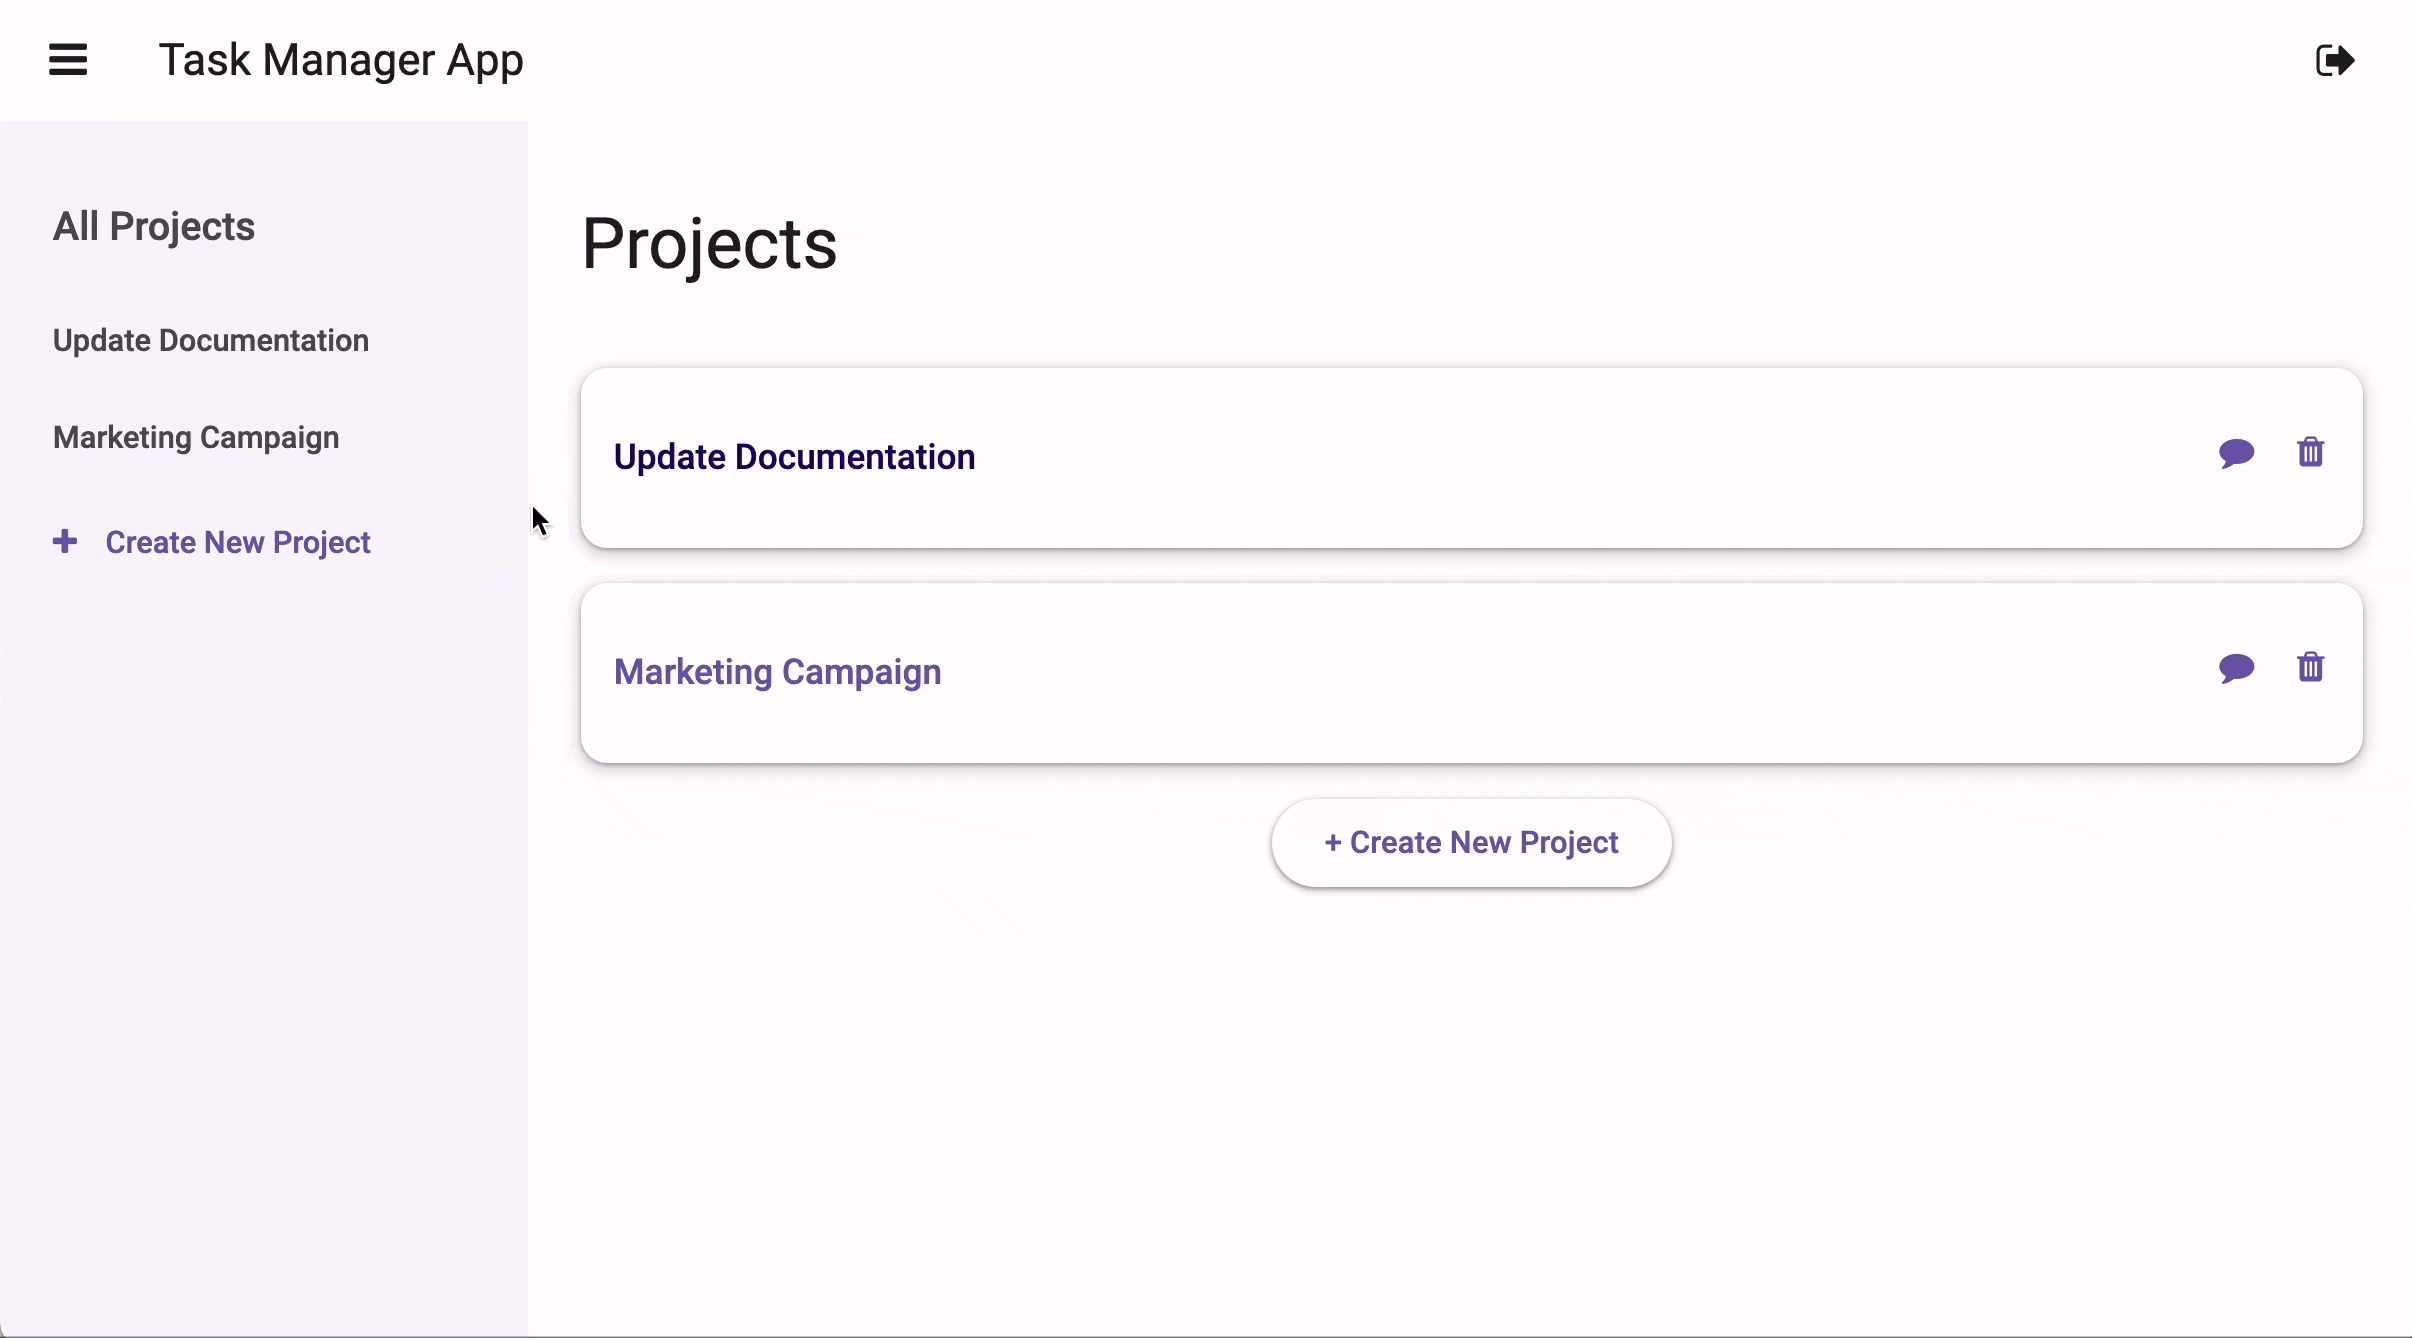
Task: Toggle sidebar visibility via hamburger icon
Action: click(x=68, y=59)
